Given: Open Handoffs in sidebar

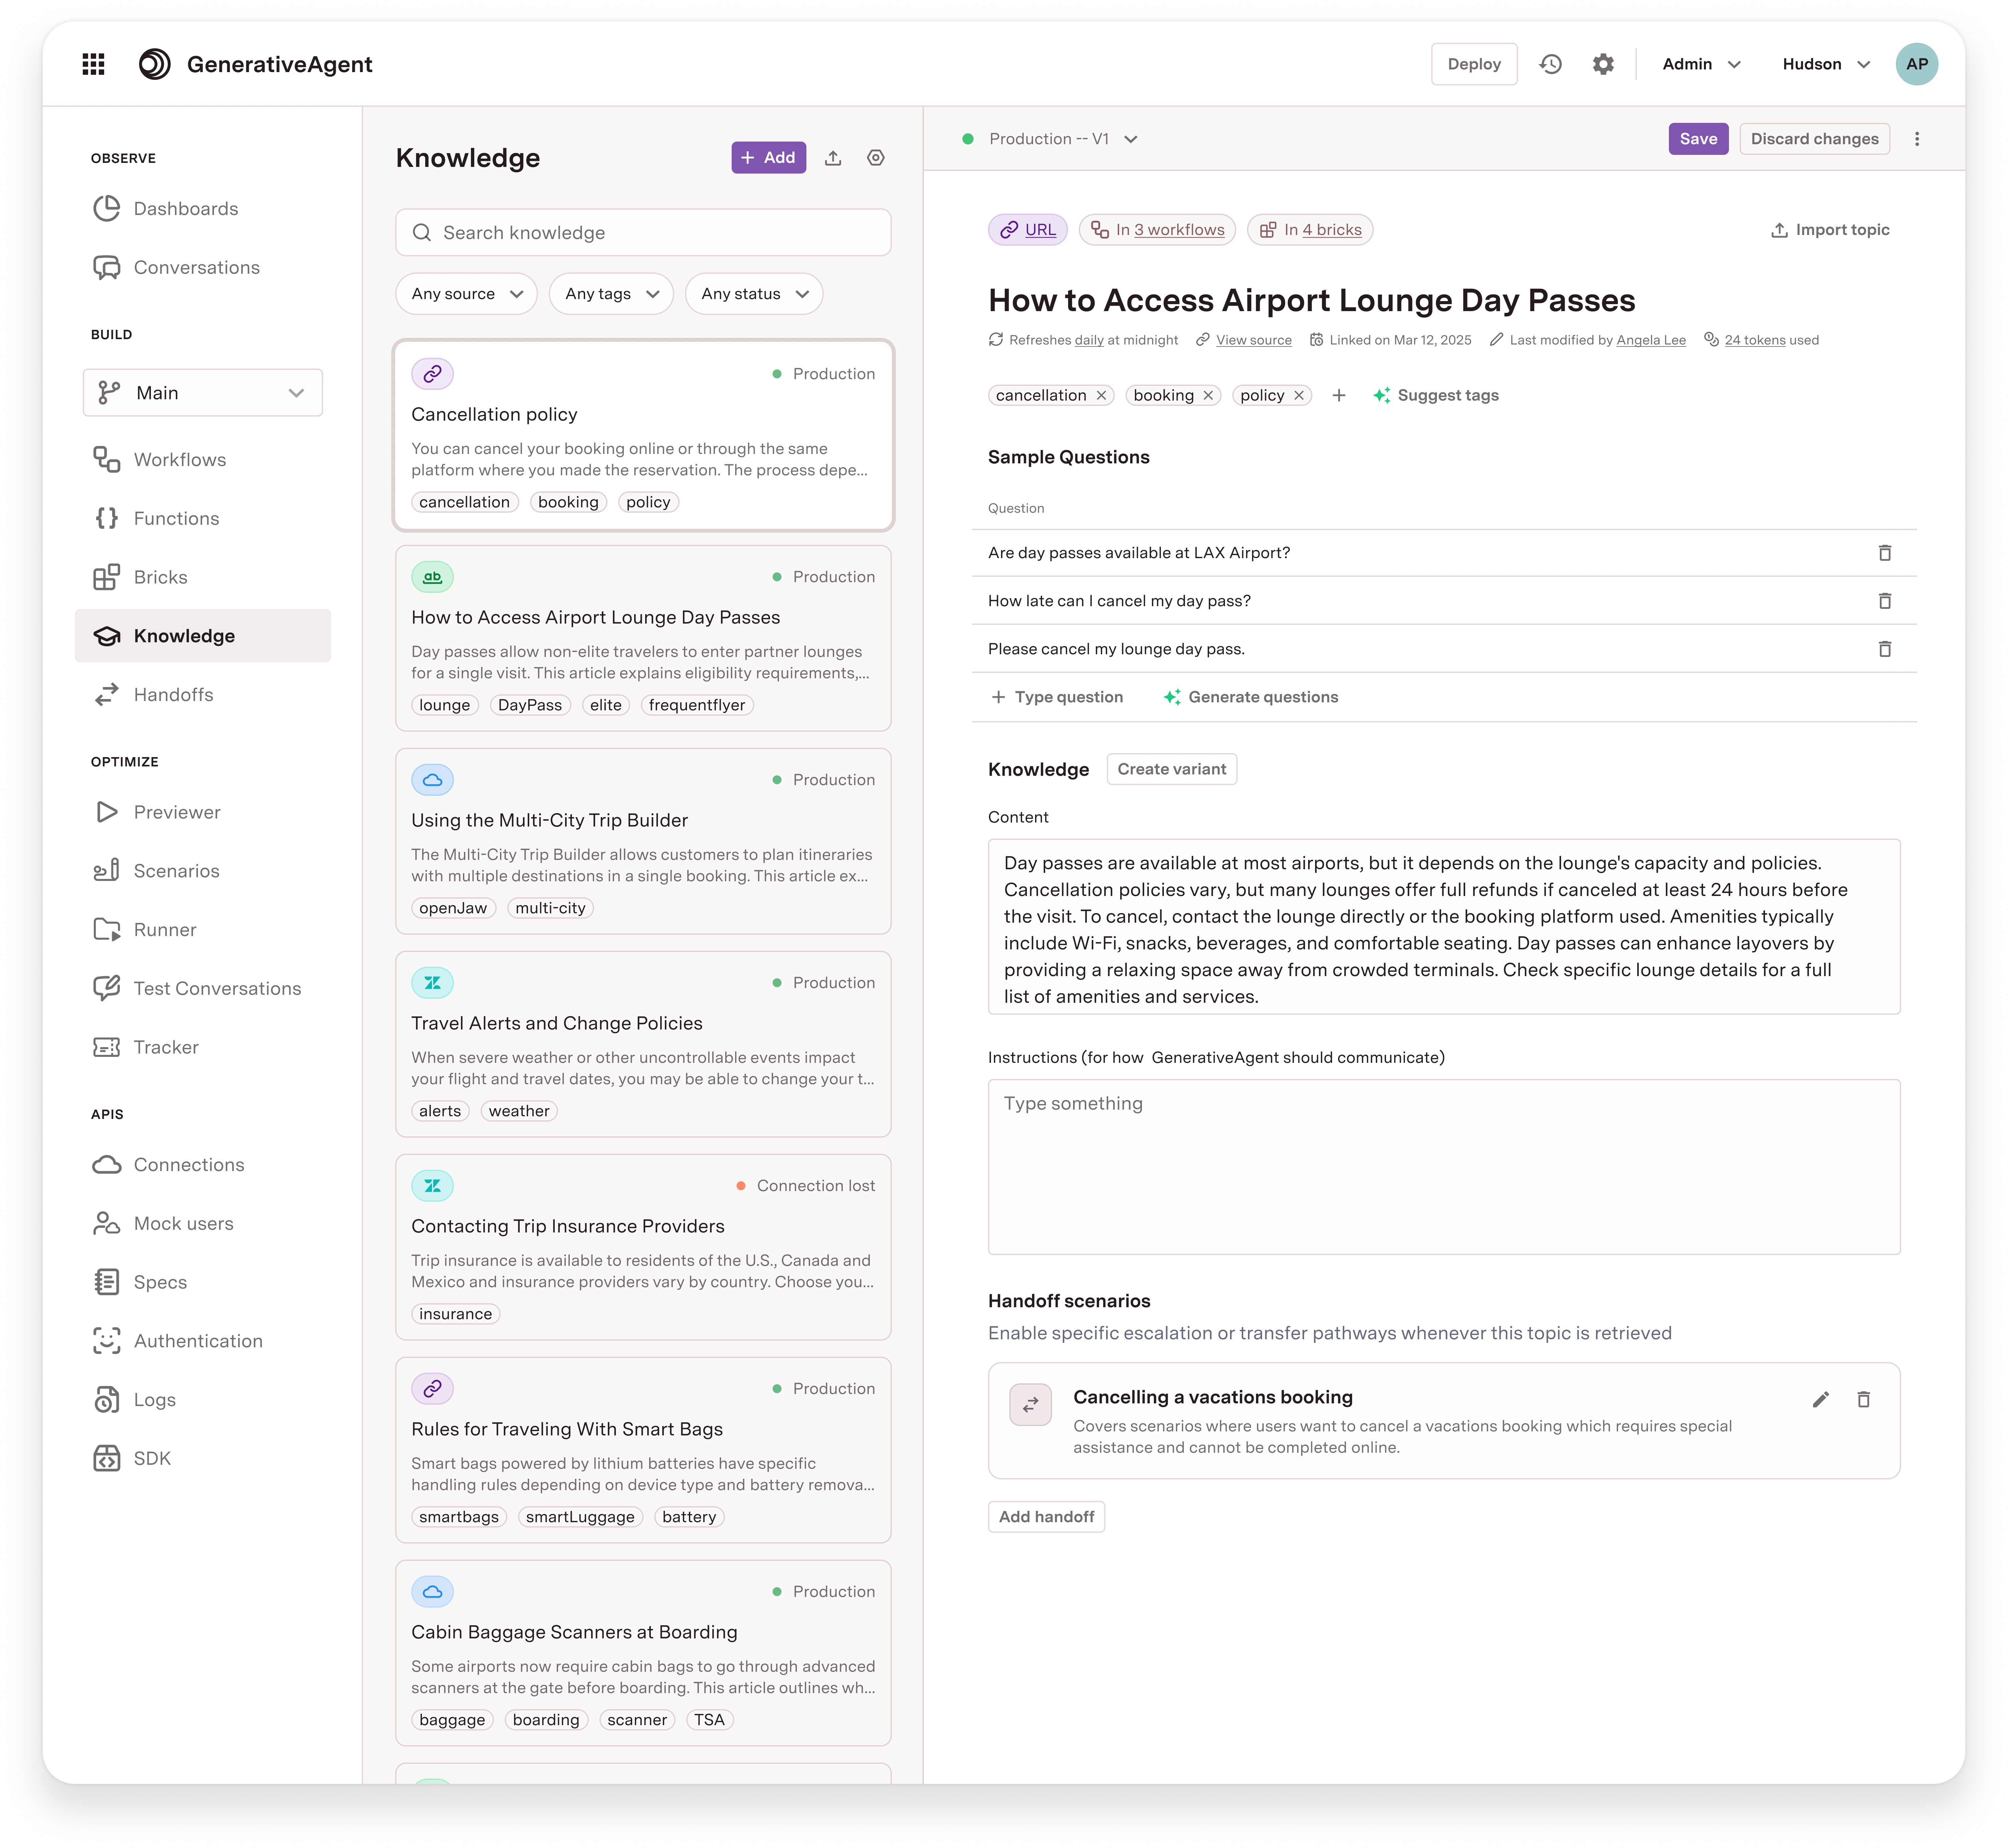Looking at the screenshot, I should click(153, 695).
